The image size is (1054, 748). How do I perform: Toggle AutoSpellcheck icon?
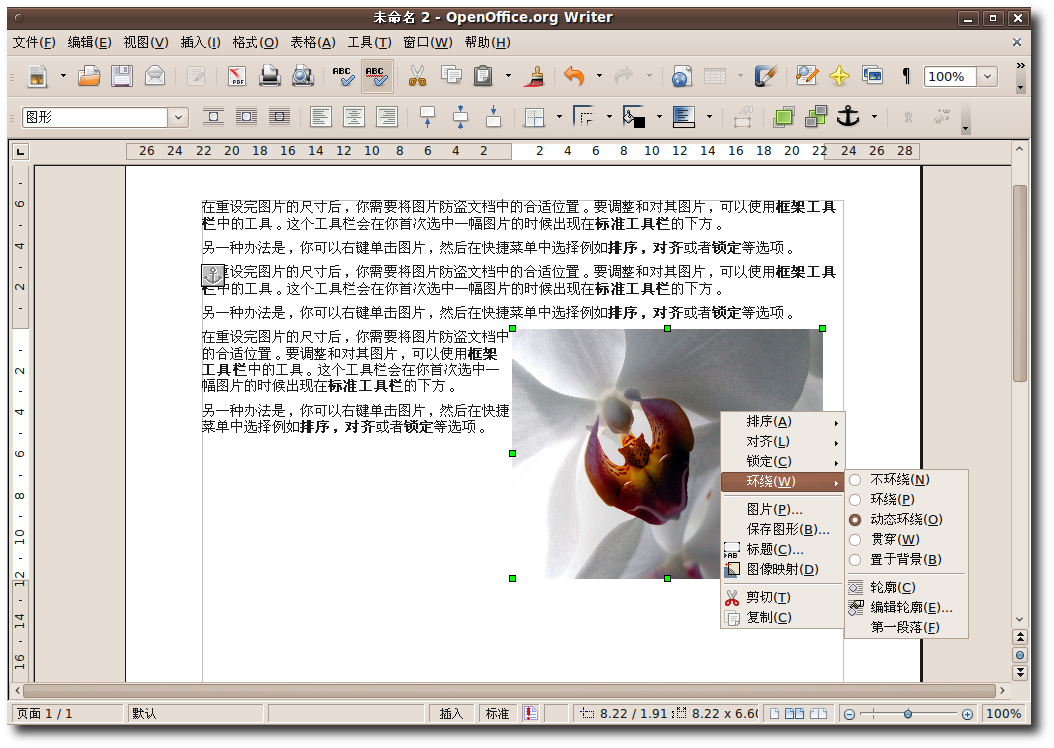coord(376,76)
